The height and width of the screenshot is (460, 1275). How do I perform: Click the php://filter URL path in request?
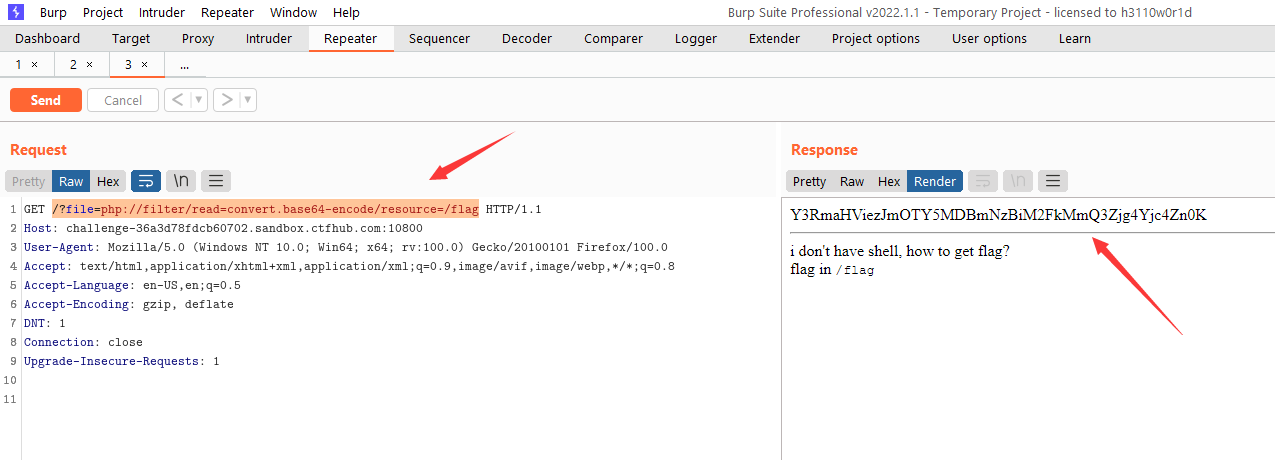tap(265, 209)
